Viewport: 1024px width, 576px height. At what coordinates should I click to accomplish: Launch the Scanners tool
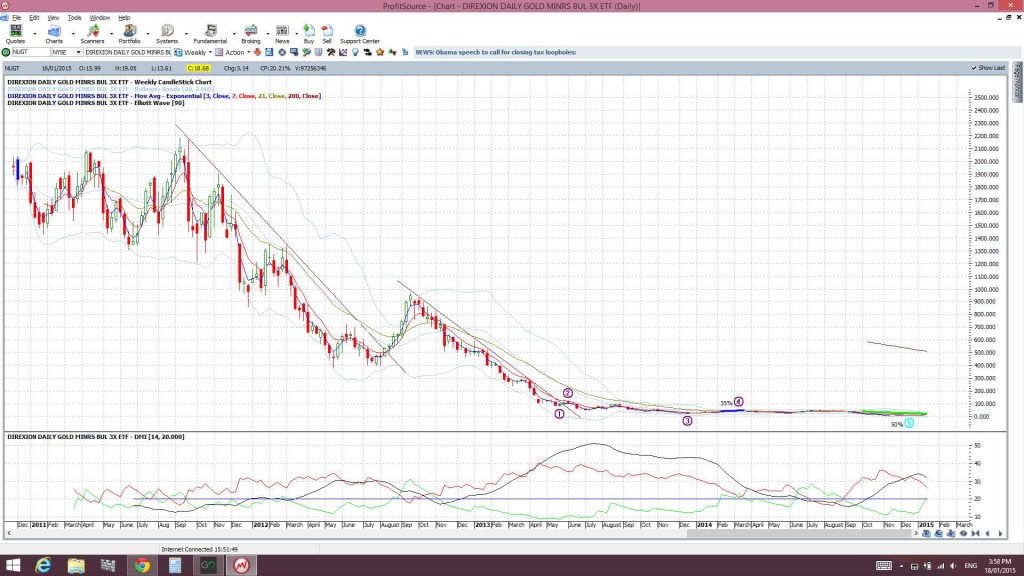[92, 34]
